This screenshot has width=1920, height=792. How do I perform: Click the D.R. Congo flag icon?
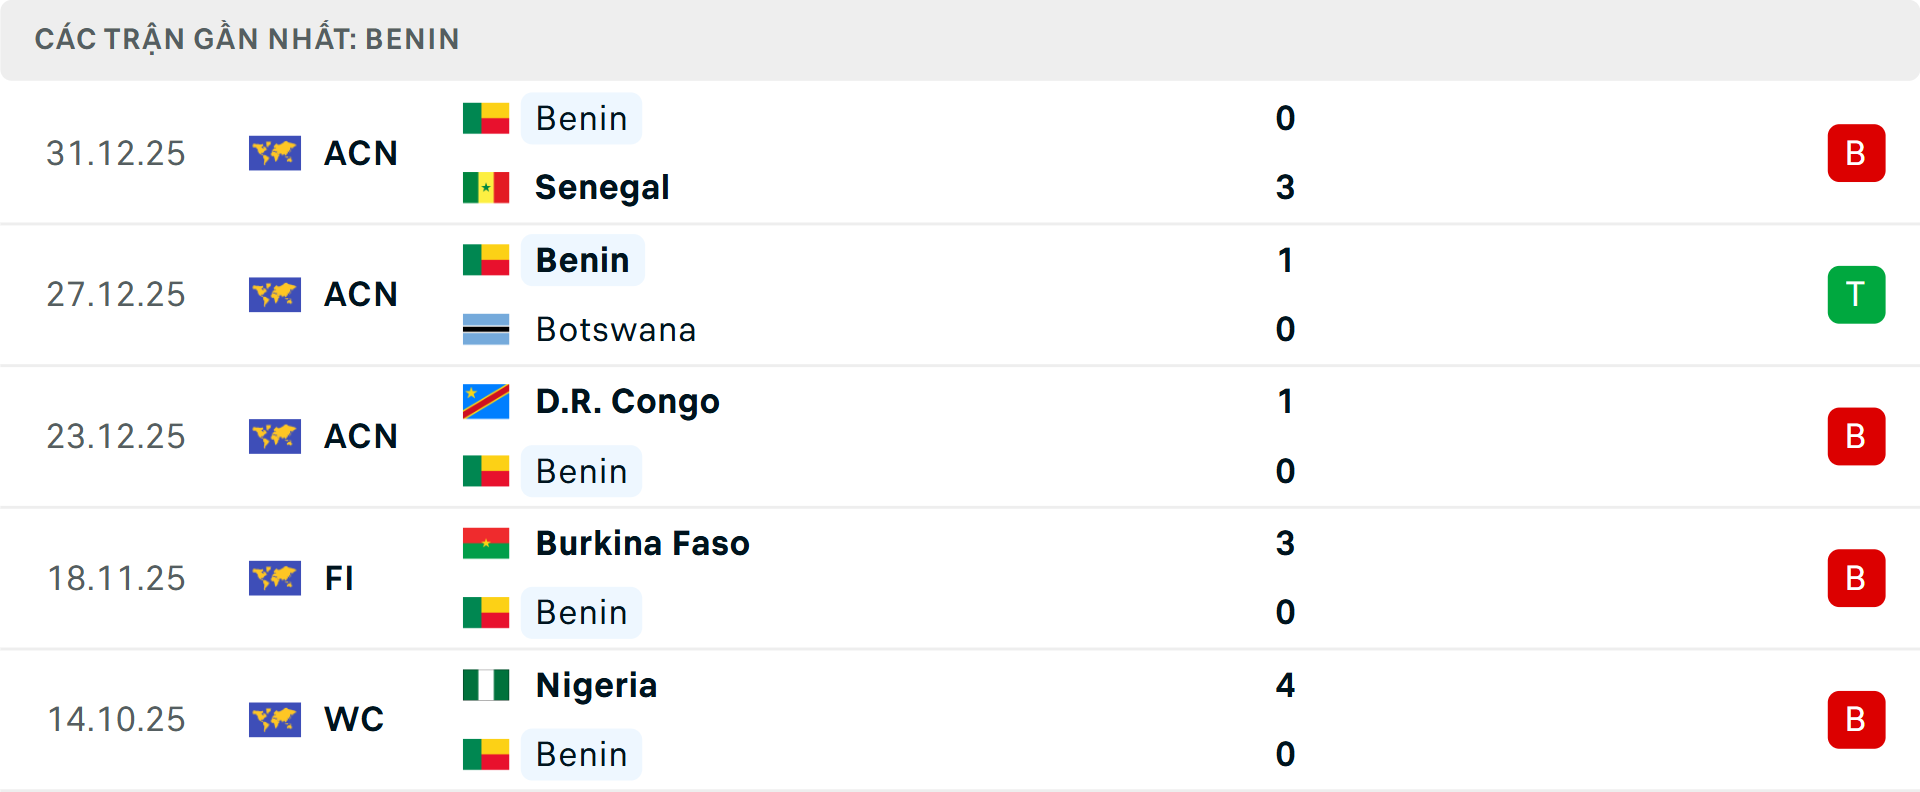(486, 401)
